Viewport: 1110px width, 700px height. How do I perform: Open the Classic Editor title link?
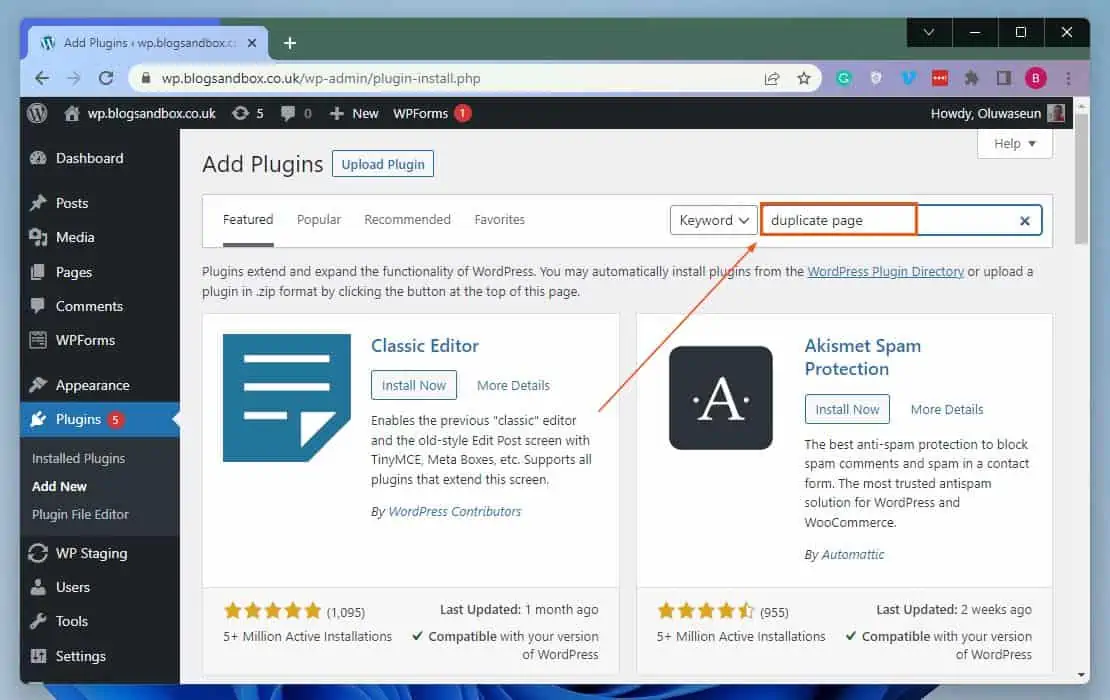(x=425, y=345)
